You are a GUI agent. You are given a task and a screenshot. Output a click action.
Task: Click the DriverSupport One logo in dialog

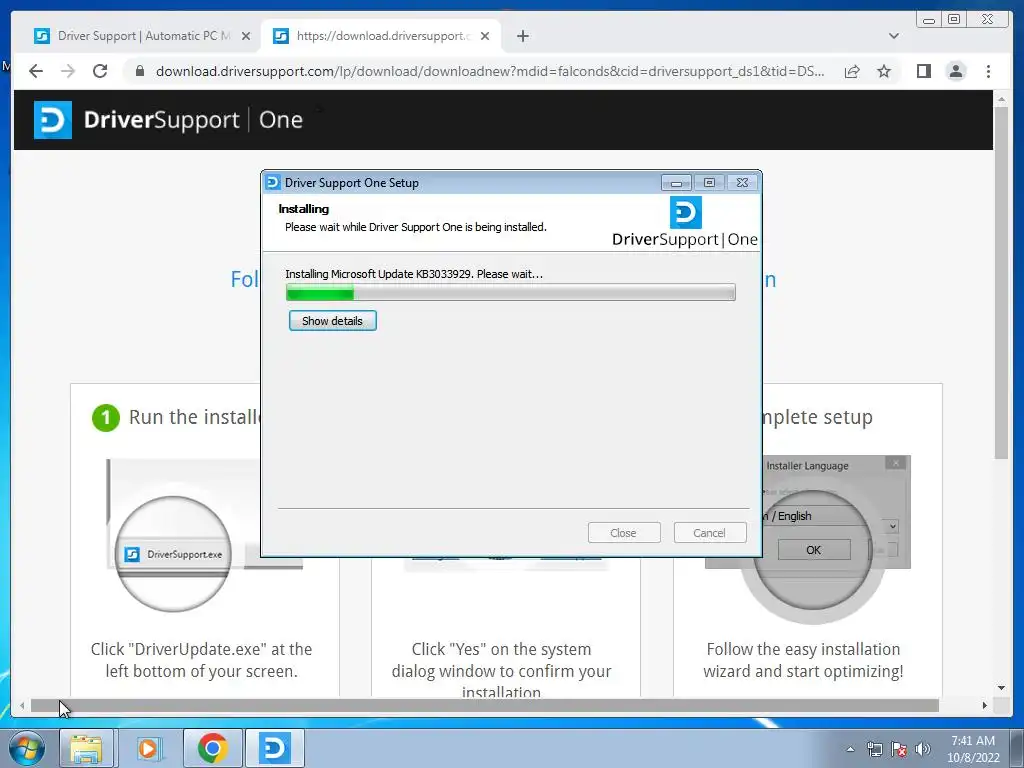point(685,223)
